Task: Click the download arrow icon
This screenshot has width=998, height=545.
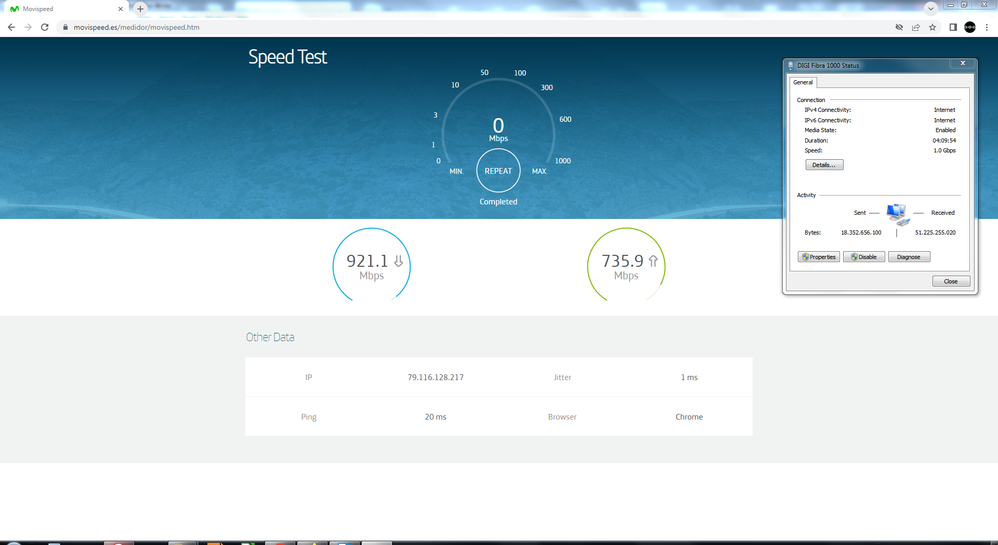Action: (398, 261)
